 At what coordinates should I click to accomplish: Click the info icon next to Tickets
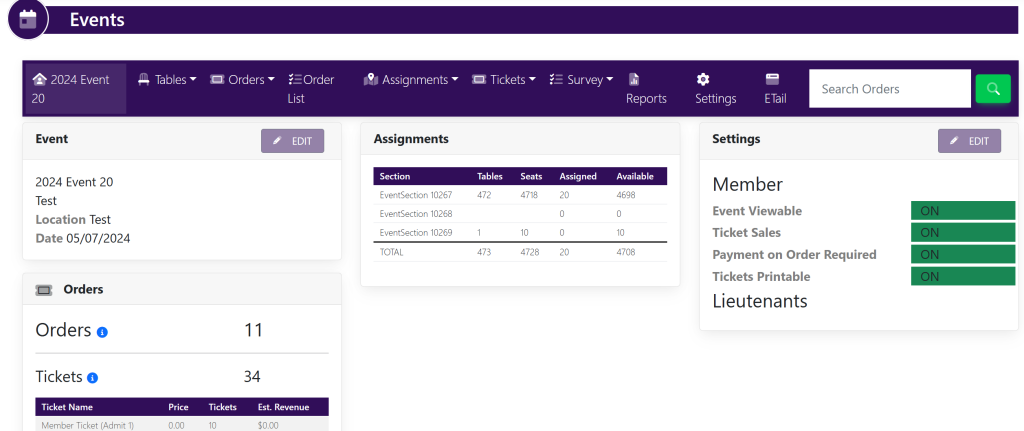pos(93,378)
